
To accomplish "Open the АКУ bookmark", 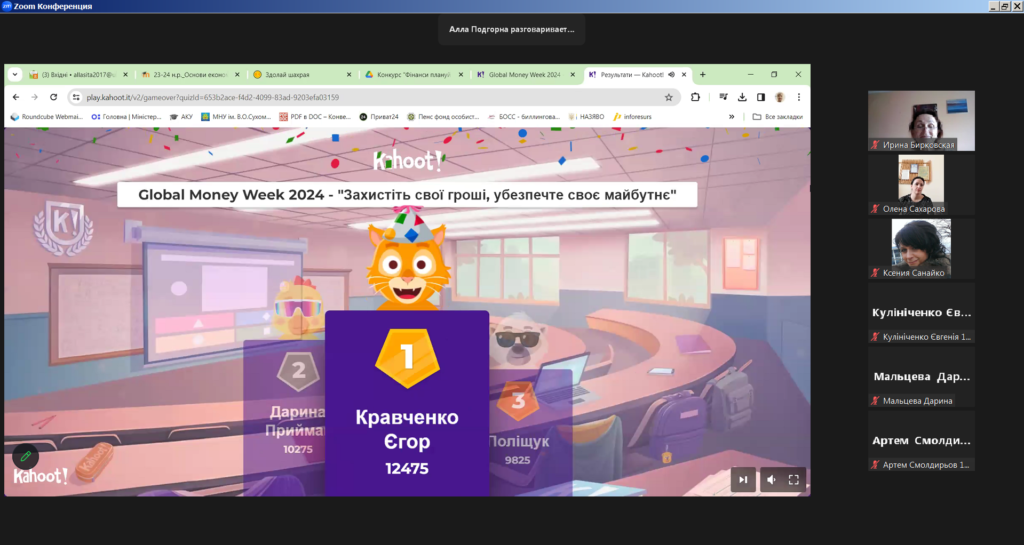I will click(x=181, y=117).
